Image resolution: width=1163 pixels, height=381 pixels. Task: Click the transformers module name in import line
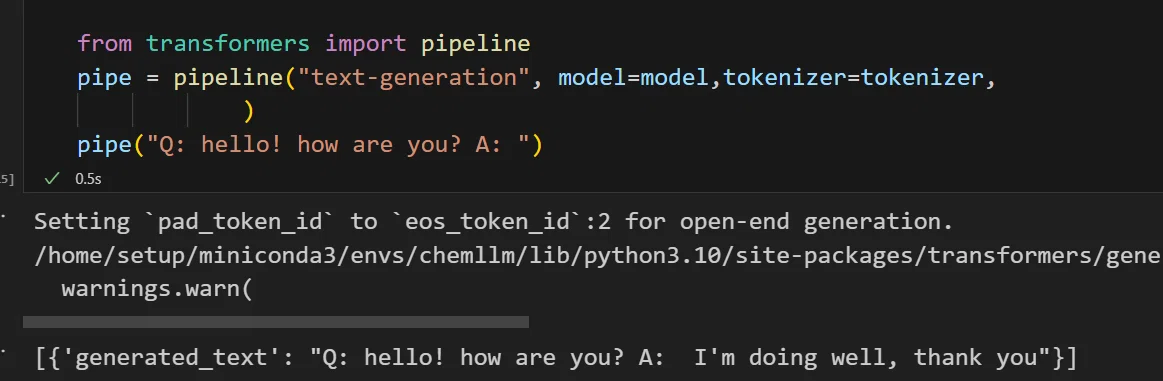point(228,44)
